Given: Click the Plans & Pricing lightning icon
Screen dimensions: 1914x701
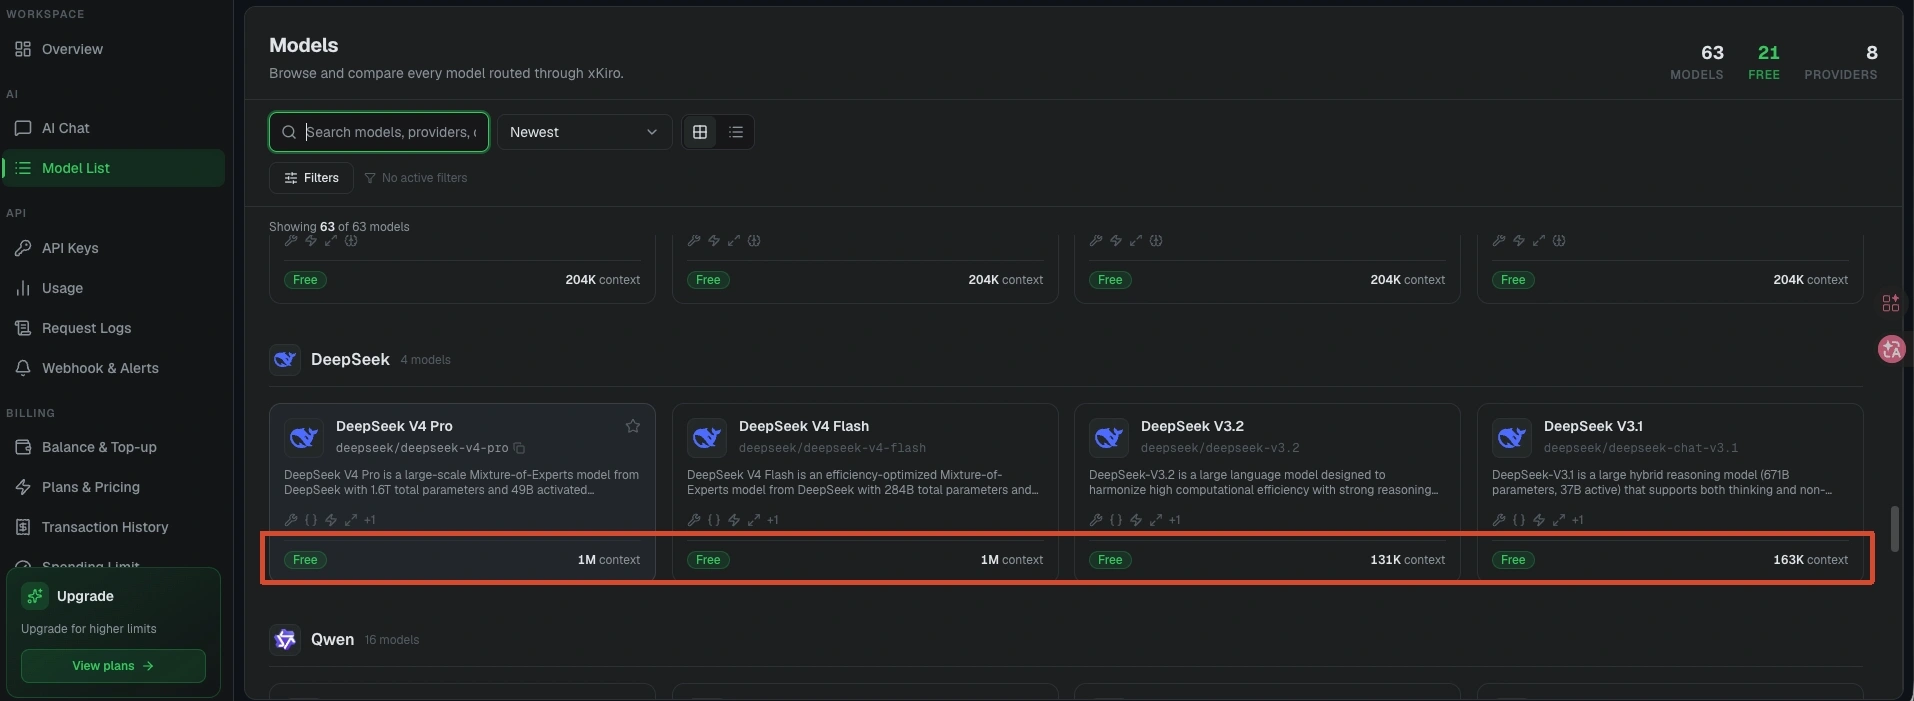Looking at the screenshot, I should (23, 487).
